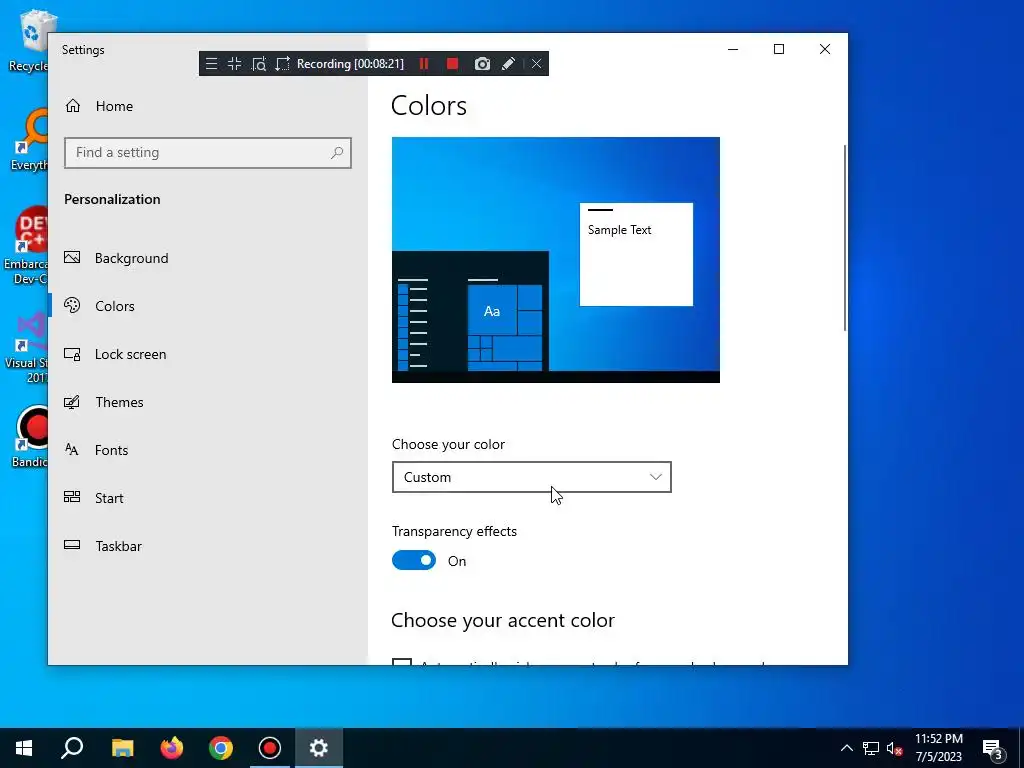The width and height of the screenshot is (1024, 768).
Task: Click the network tray icon
Action: coord(871,748)
